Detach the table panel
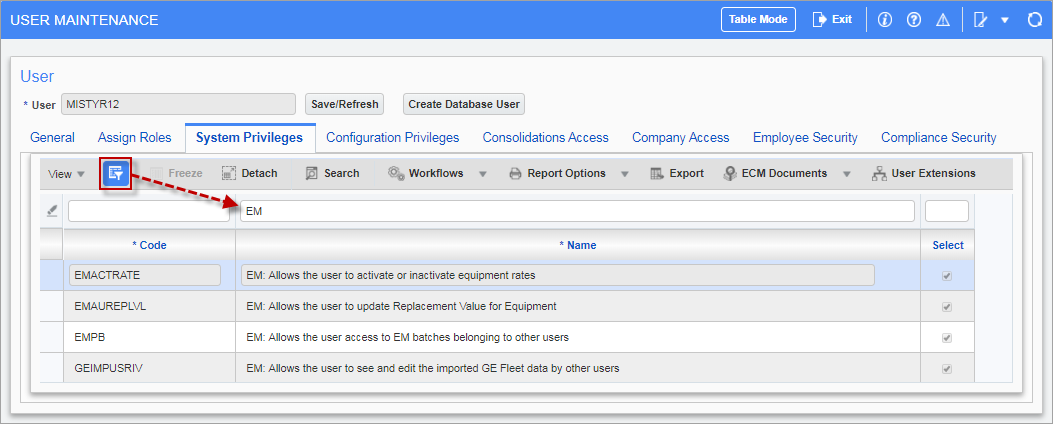This screenshot has height=424, width=1053. 249,173
